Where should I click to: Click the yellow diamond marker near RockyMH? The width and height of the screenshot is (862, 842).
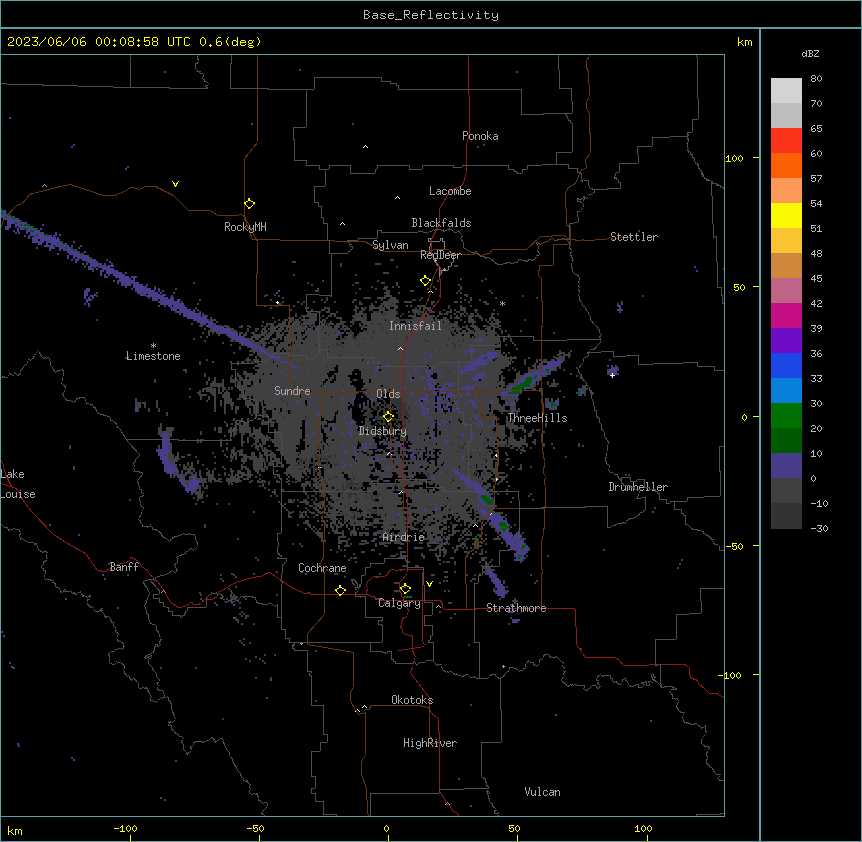[x=250, y=204]
